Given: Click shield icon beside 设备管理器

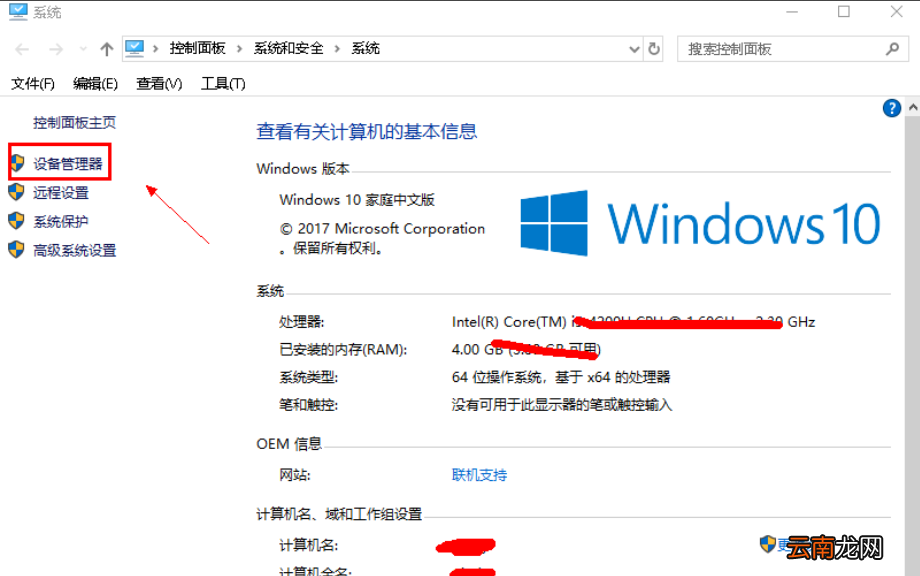Looking at the screenshot, I should pos(18,163).
